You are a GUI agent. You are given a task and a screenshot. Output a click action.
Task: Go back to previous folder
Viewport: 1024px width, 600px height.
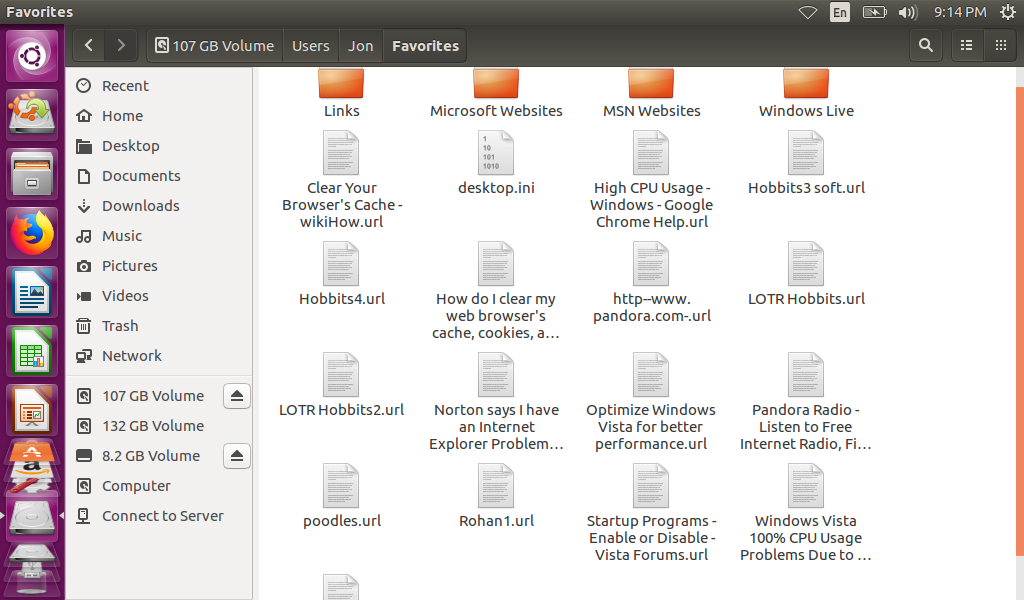tap(89, 45)
